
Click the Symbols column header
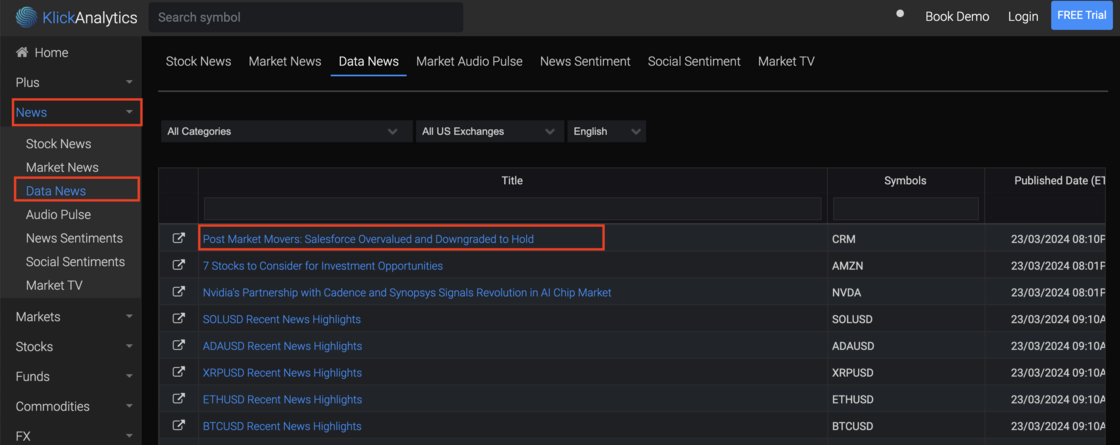tap(905, 181)
